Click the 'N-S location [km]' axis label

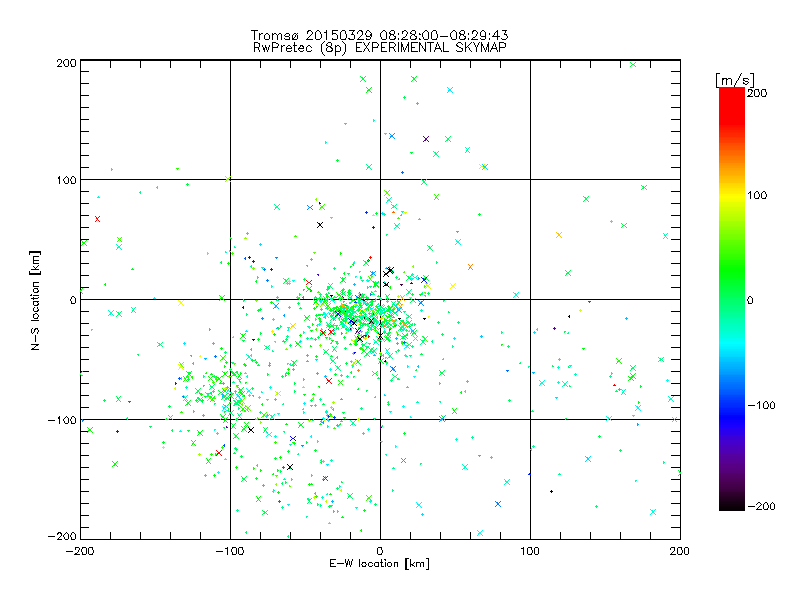(x=35, y=301)
